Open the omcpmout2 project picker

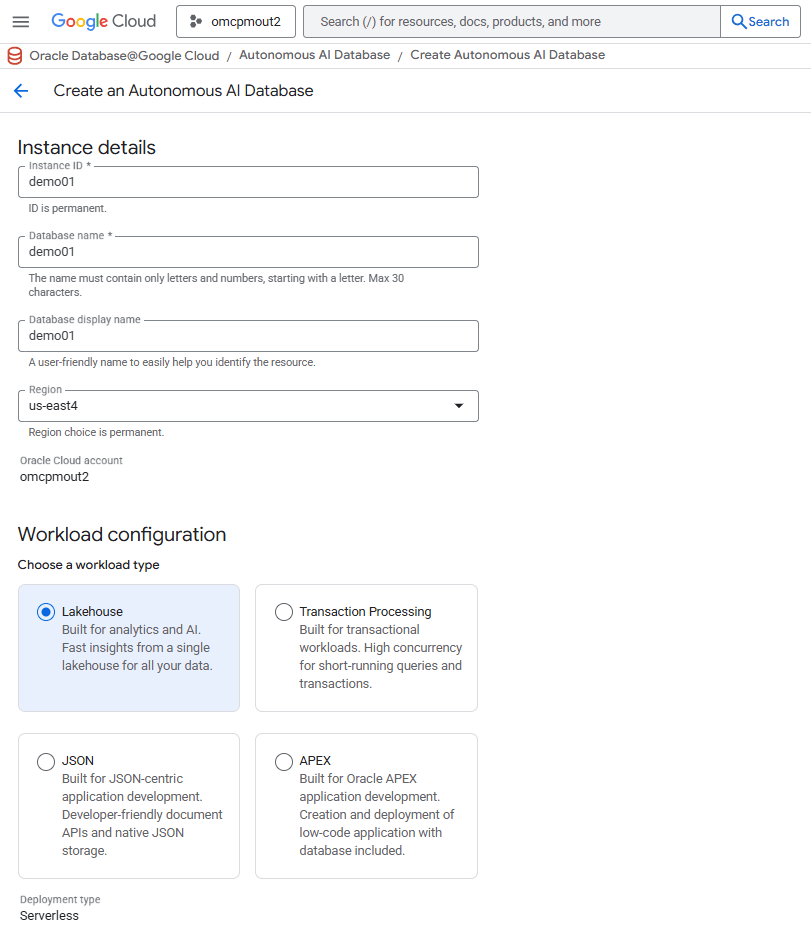(236, 22)
